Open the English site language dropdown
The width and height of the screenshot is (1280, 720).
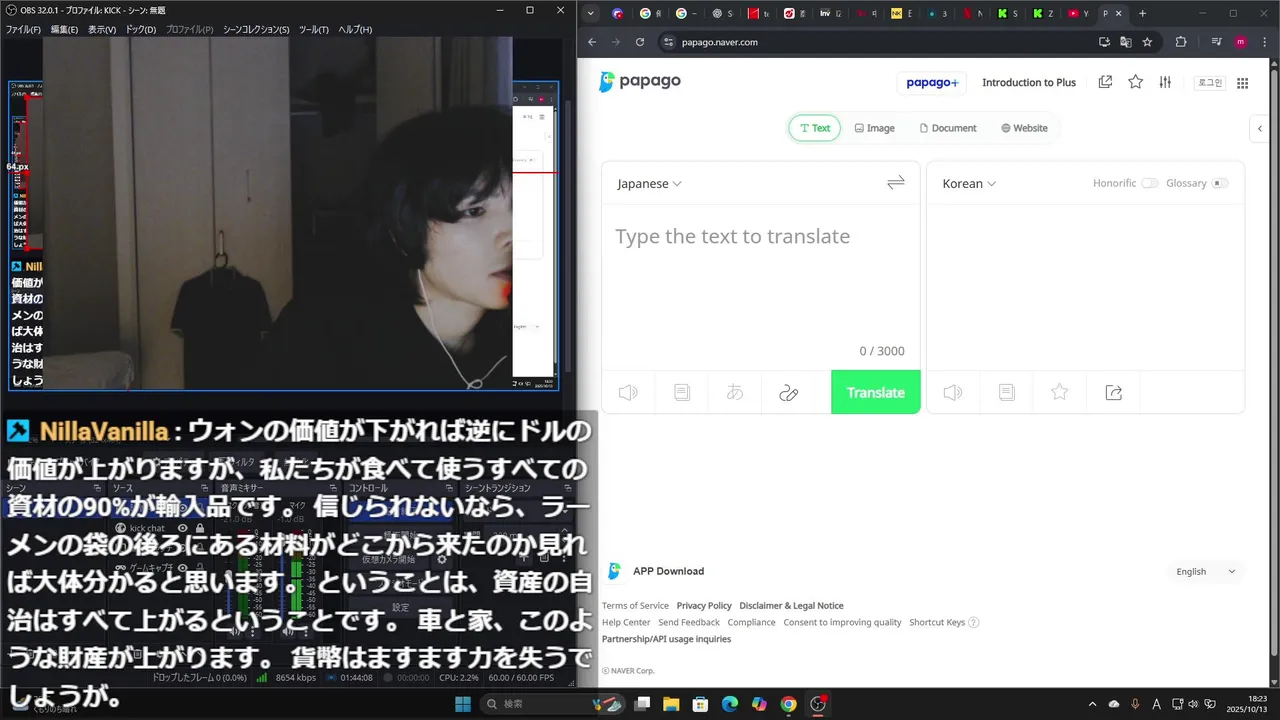pos(1205,571)
